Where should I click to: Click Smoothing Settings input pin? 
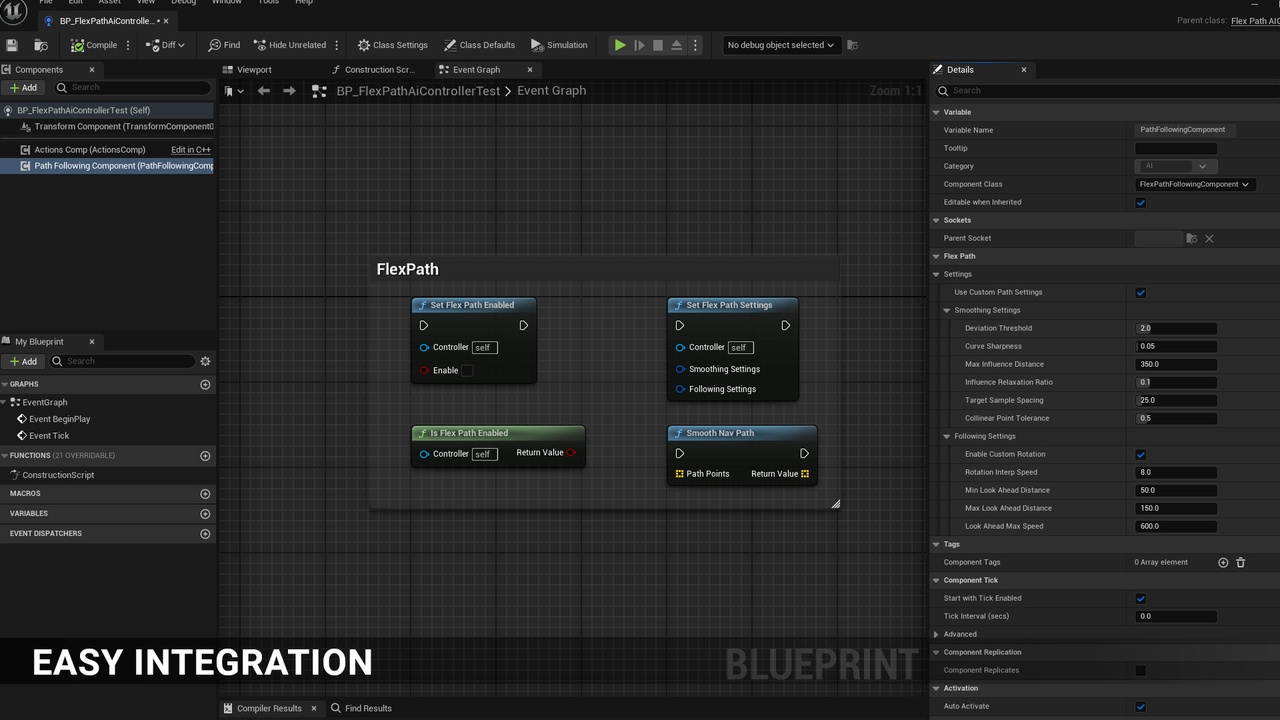point(680,369)
